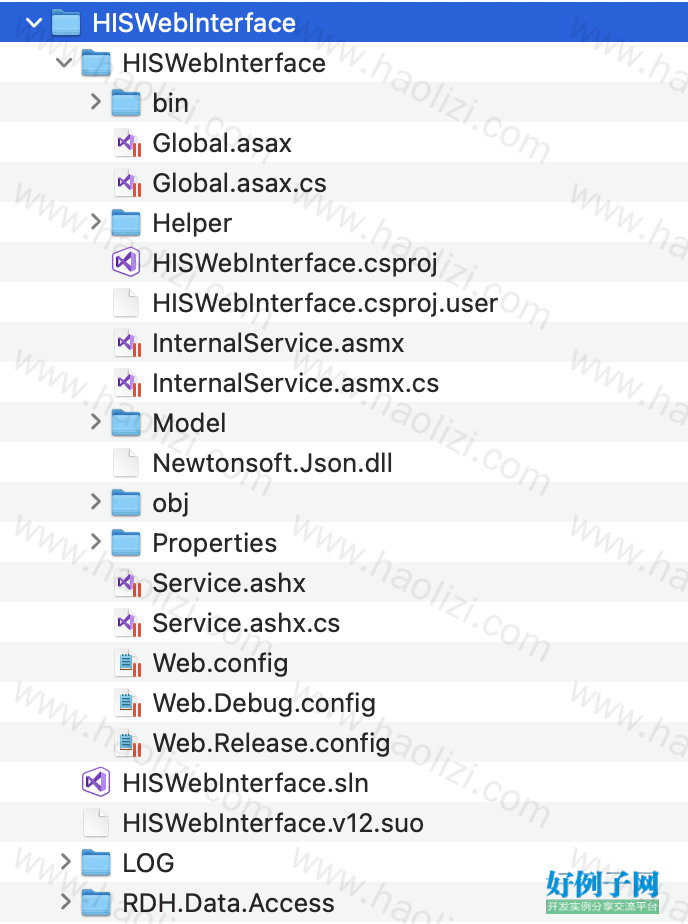Select the HISWebInterface.sln file name
Screen dimensions: 688x924
(246, 783)
